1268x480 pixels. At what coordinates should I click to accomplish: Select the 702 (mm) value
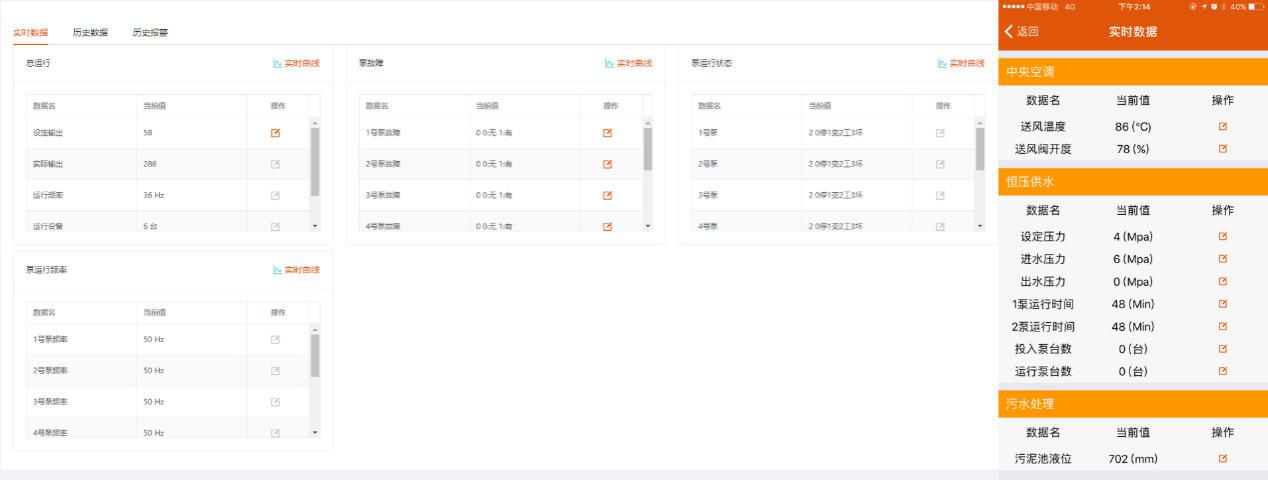coord(1133,459)
